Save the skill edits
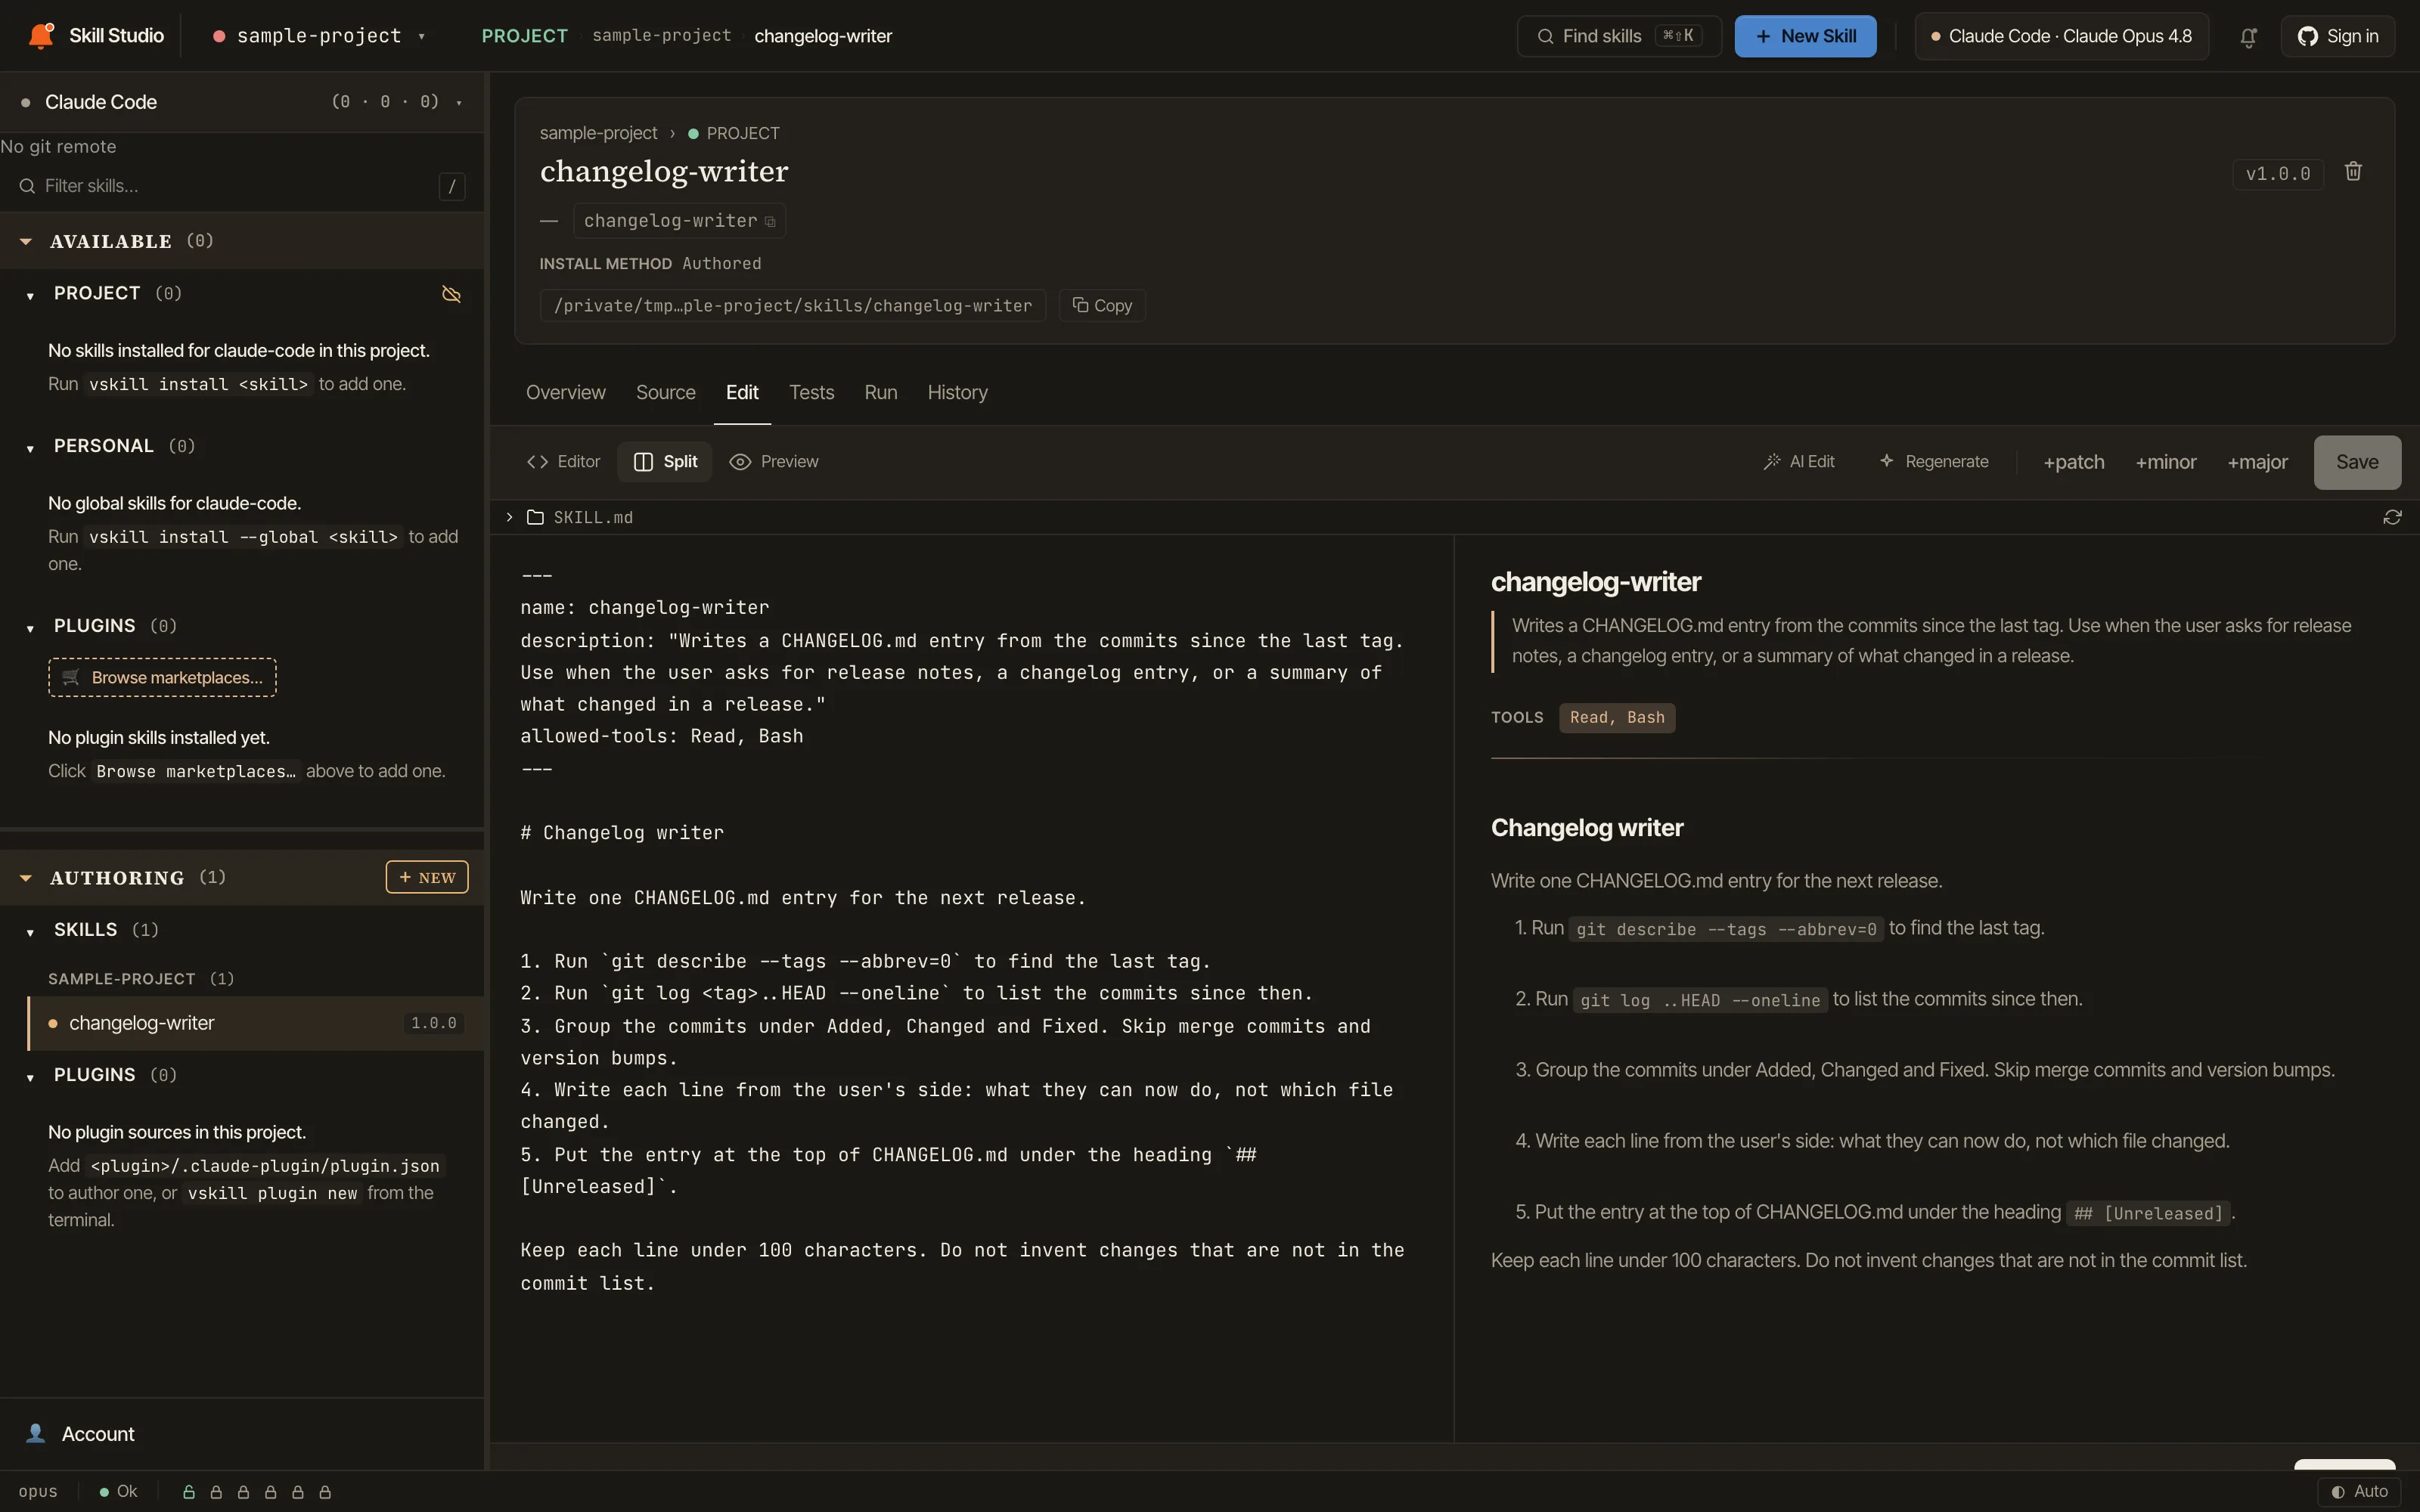Viewport: 2420px width, 1512px height. (2357, 462)
